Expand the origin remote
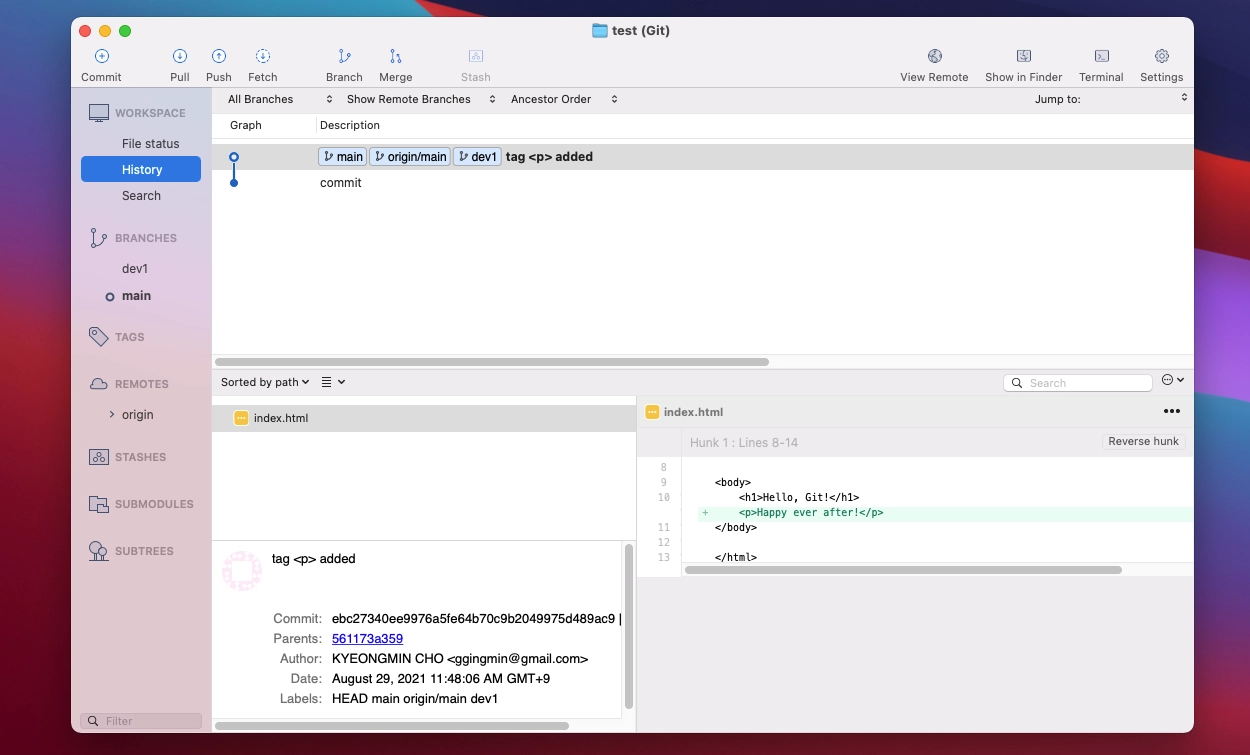Screen dimensions: 1250x755 (x=112, y=415)
